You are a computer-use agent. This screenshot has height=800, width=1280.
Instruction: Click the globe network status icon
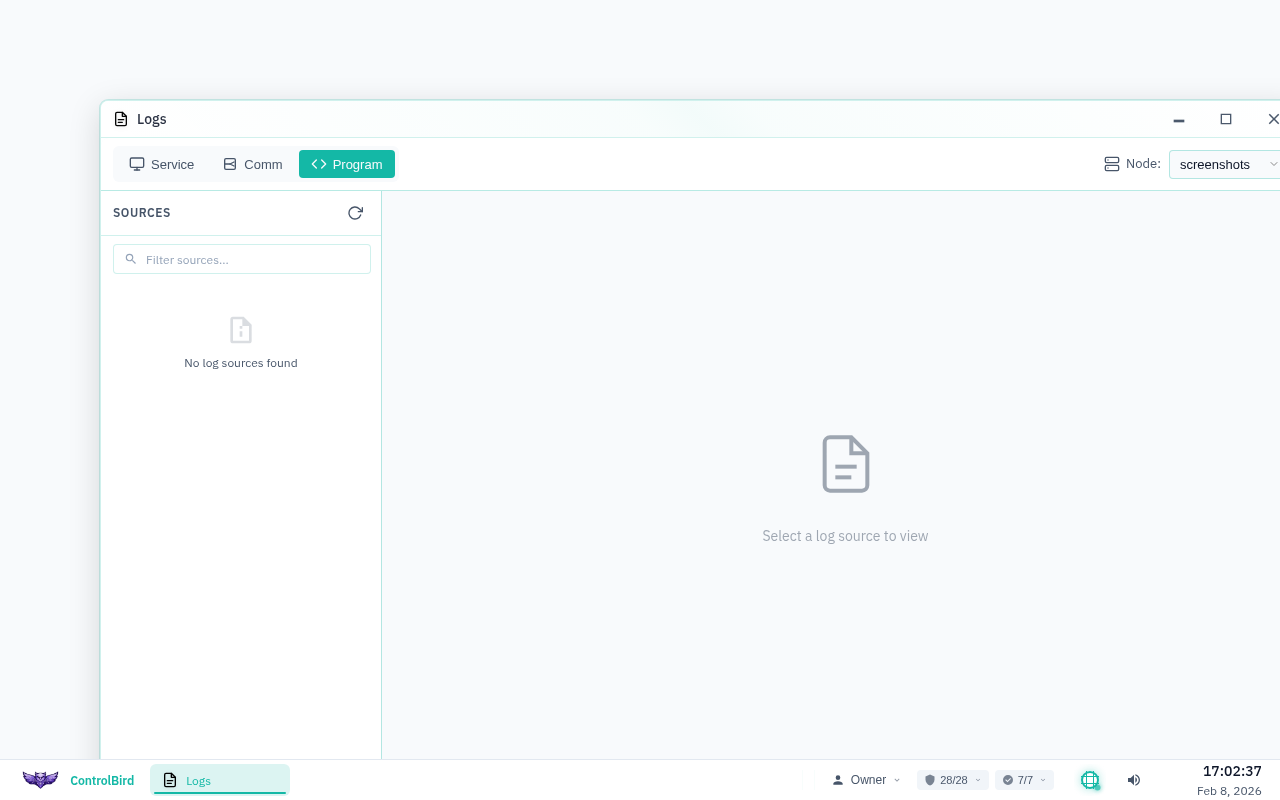1090,780
